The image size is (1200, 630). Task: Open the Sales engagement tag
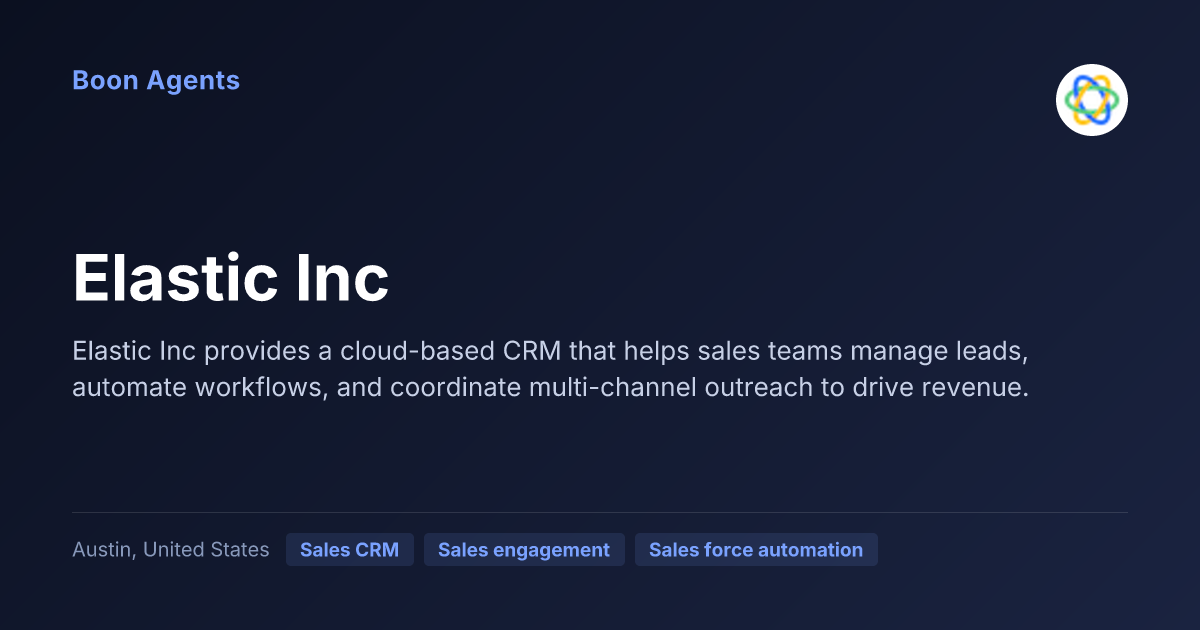click(524, 550)
